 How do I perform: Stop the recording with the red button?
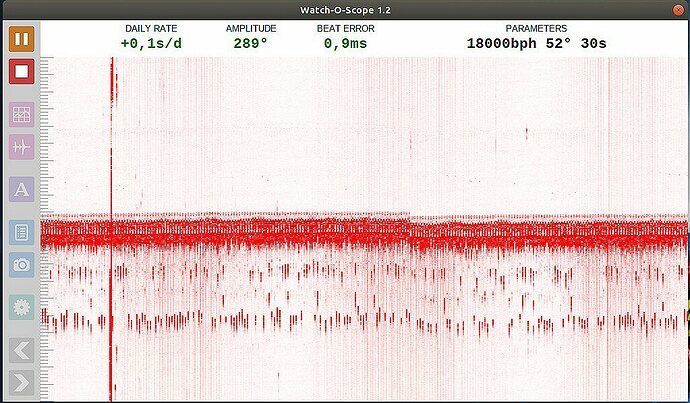coord(21,71)
